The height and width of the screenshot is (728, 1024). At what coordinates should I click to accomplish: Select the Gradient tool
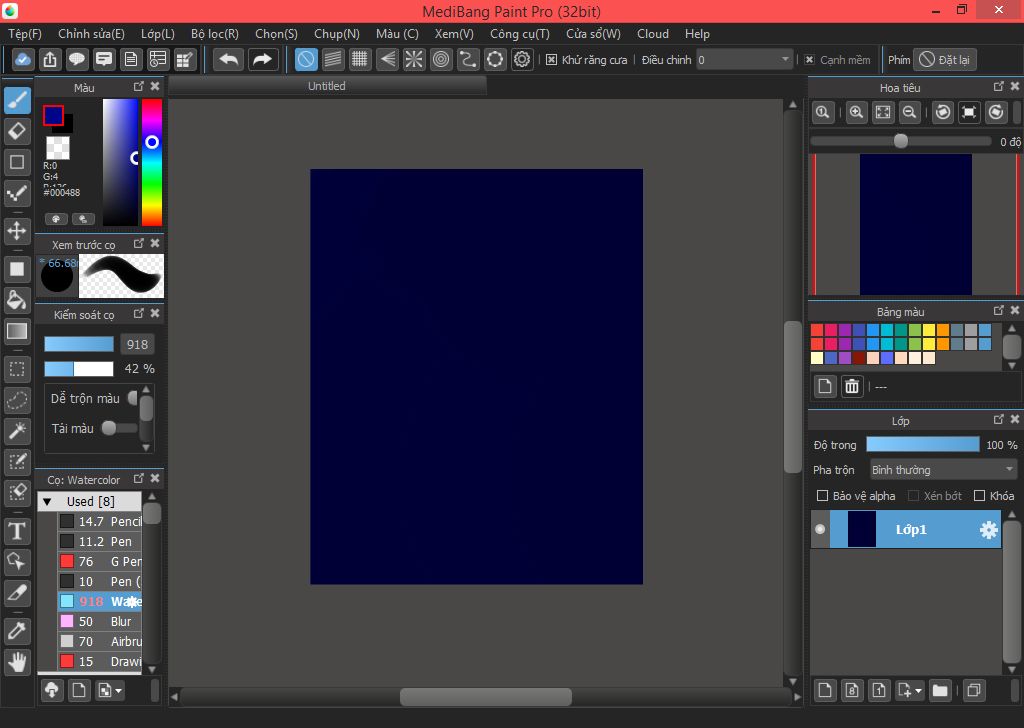[18, 331]
